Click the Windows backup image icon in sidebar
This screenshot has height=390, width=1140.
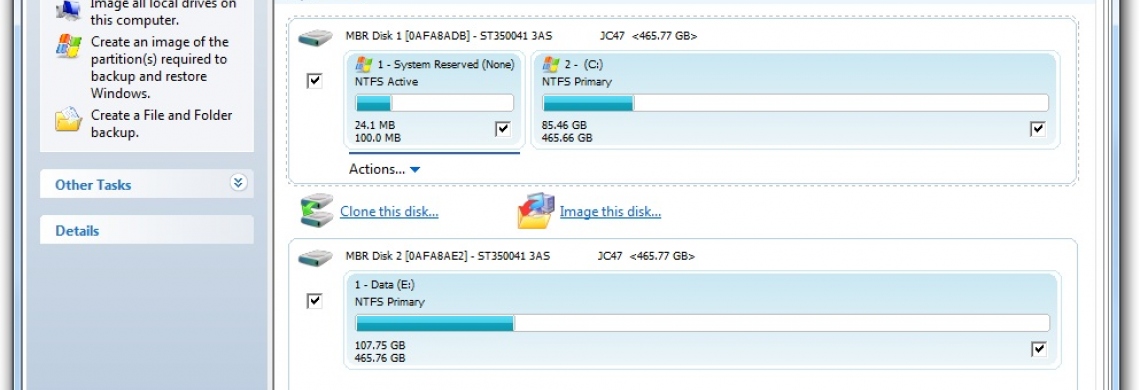pos(69,47)
